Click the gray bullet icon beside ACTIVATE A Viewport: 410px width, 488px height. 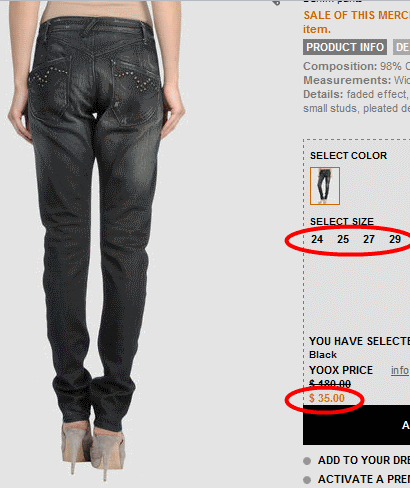[x=307, y=480]
